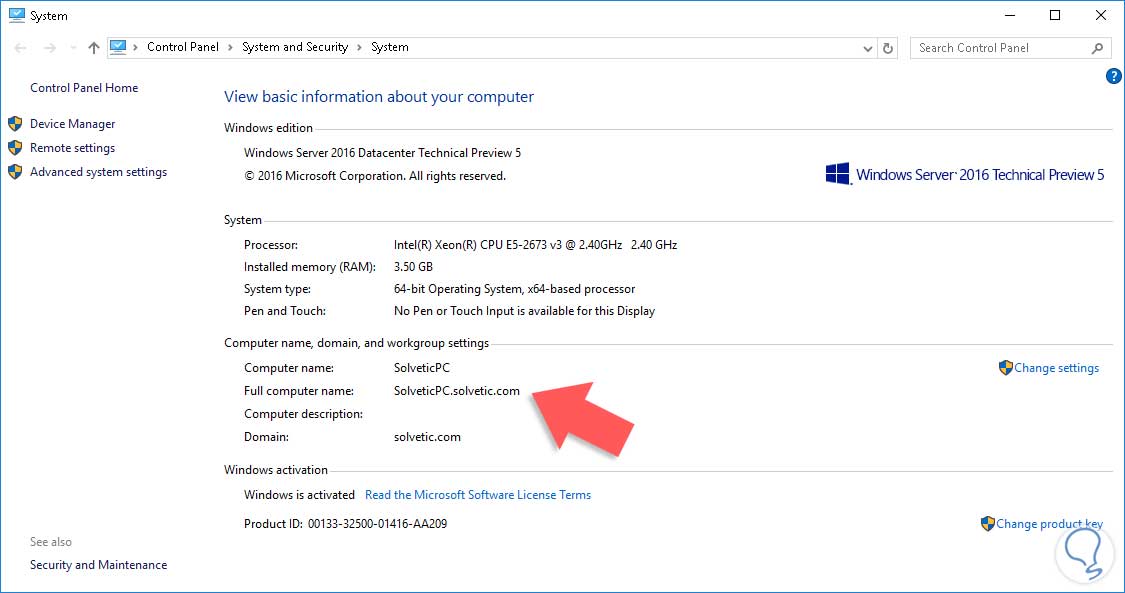Click the Remote settings shield icon
Image resolution: width=1125 pixels, height=593 pixels.
(x=15, y=148)
